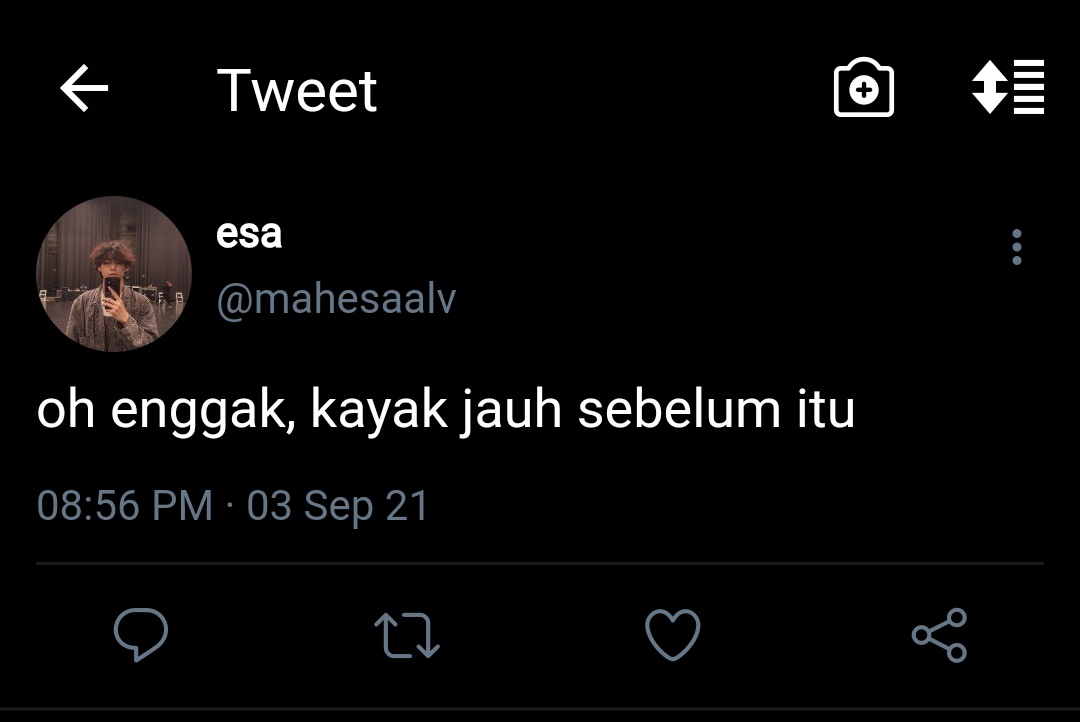Open the reply sorting order icon
Image resolution: width=1080 pixels, height=722 pixels.
pos(1008,87)
